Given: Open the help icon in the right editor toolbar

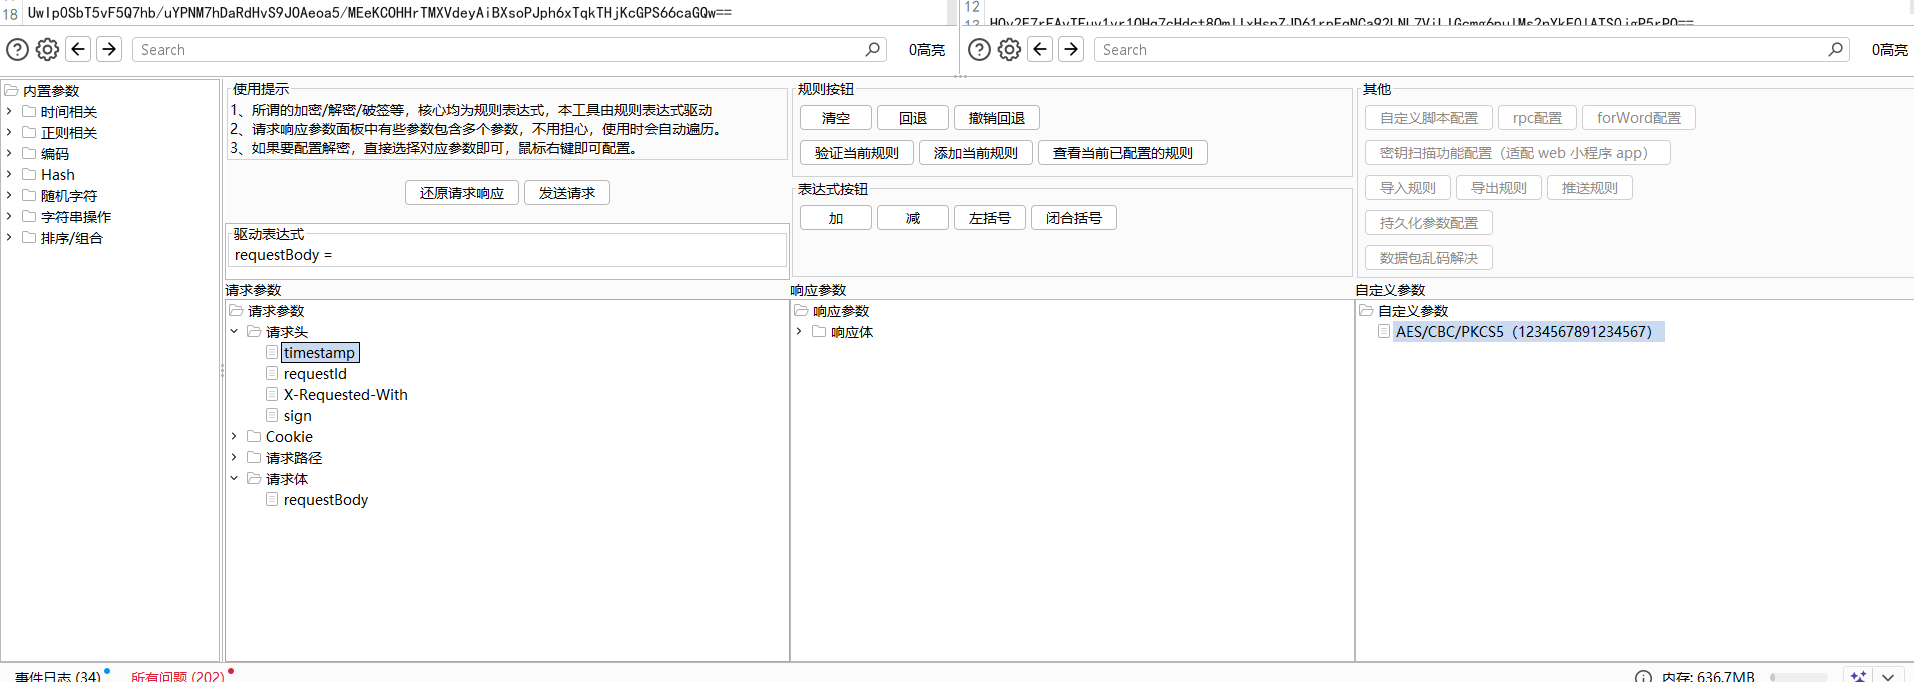Looking at the screenshot, I should (x=979, y=49).
